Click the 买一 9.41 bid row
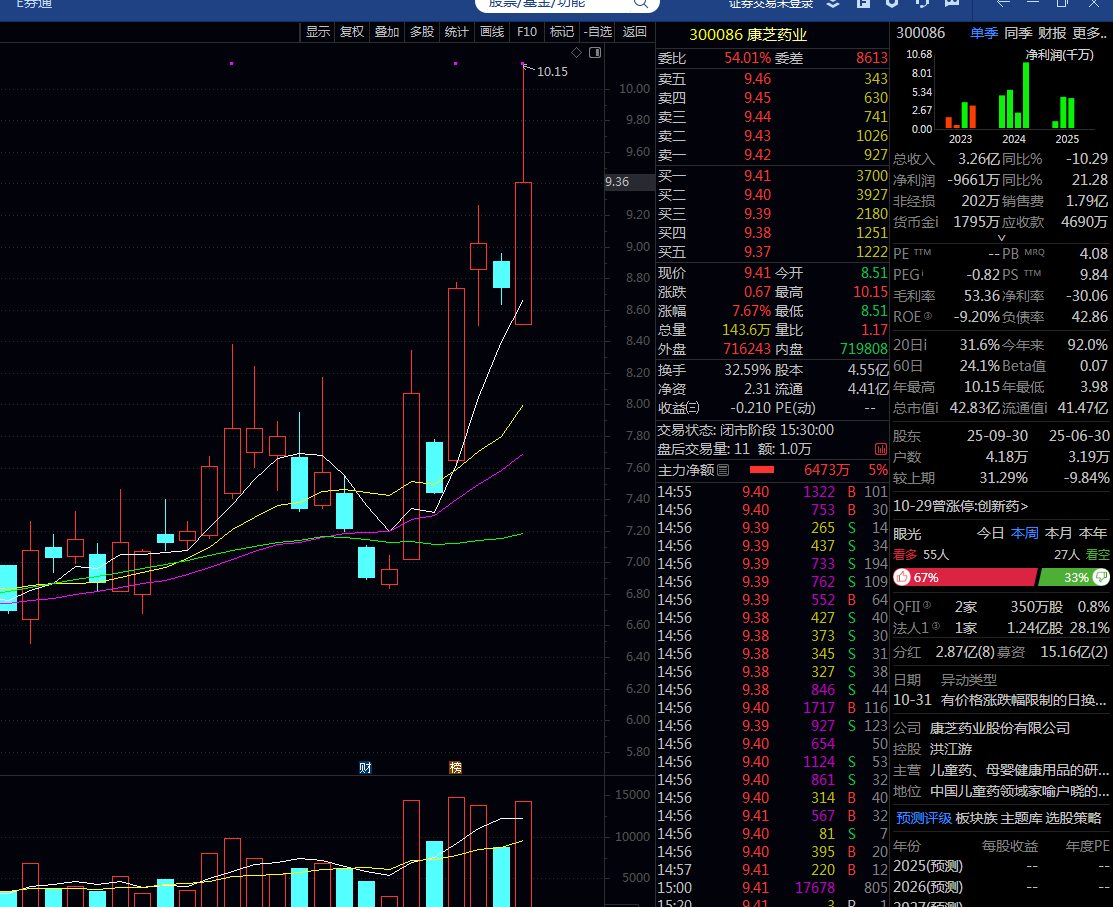This screenshot has height=907, width=1113. click(x=772, y=175)
